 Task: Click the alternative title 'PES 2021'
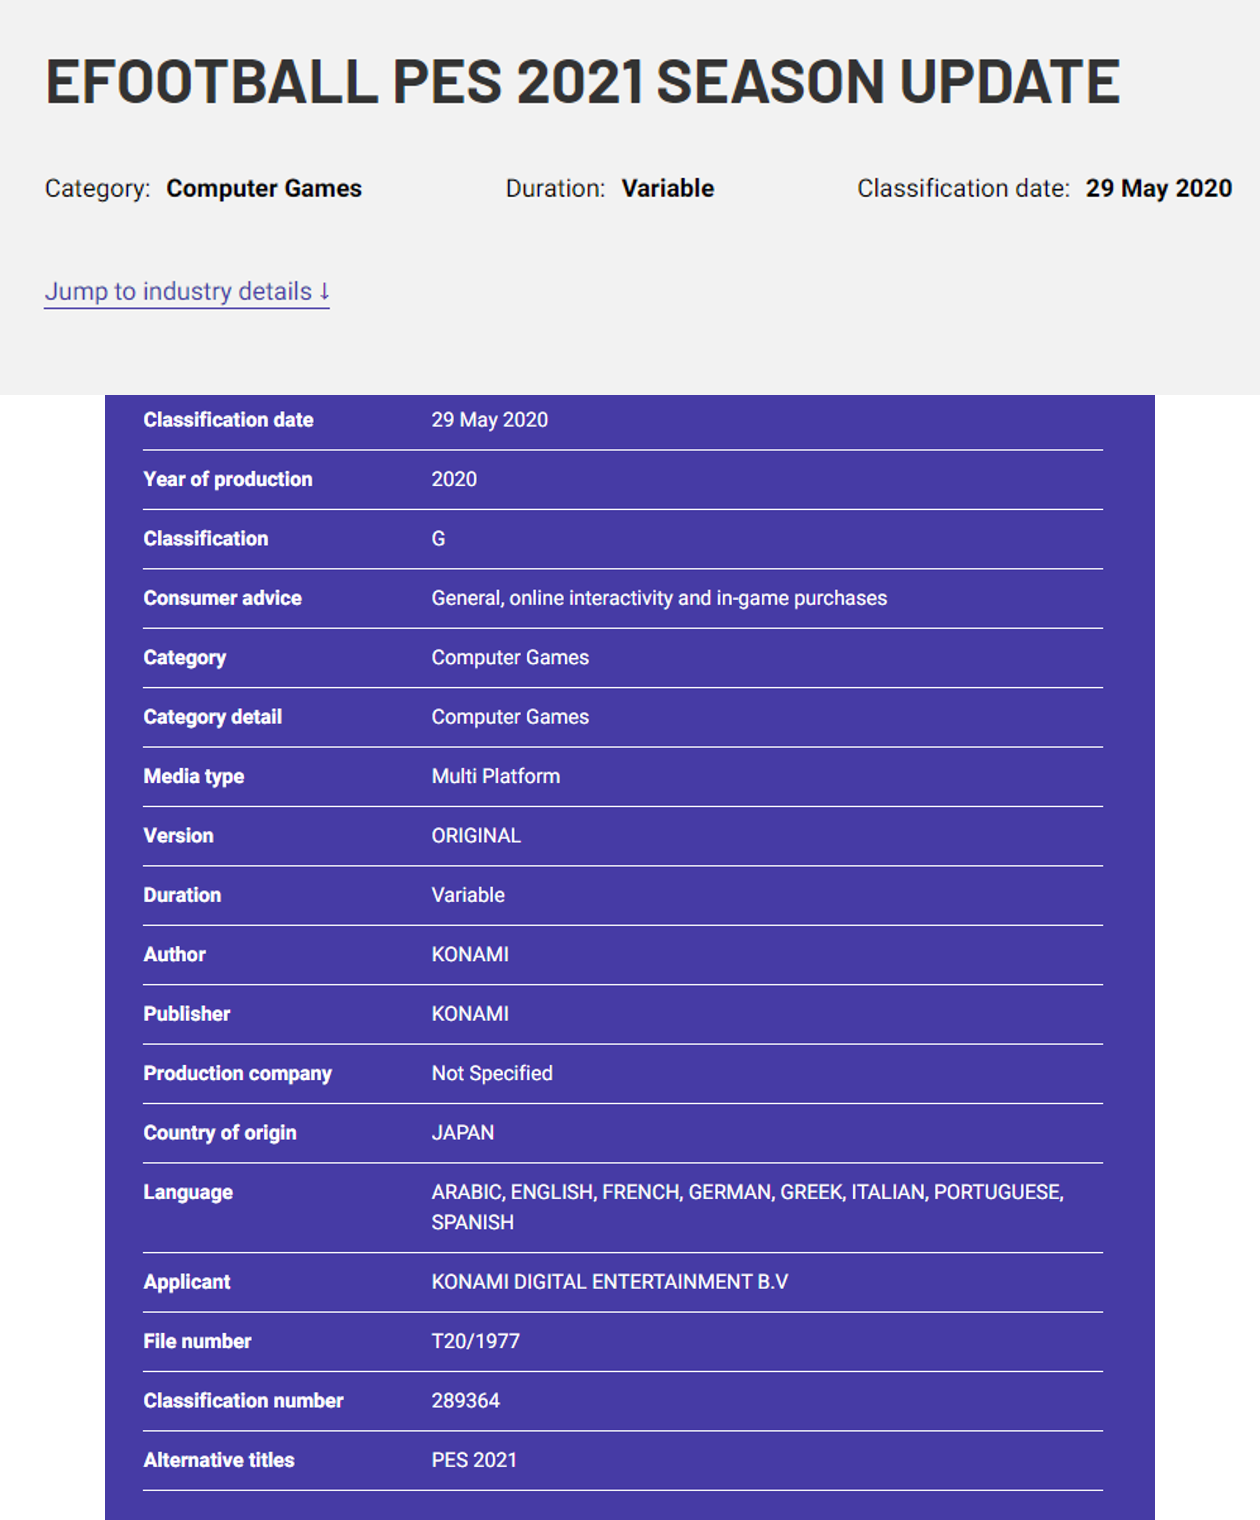(474, 1460)
